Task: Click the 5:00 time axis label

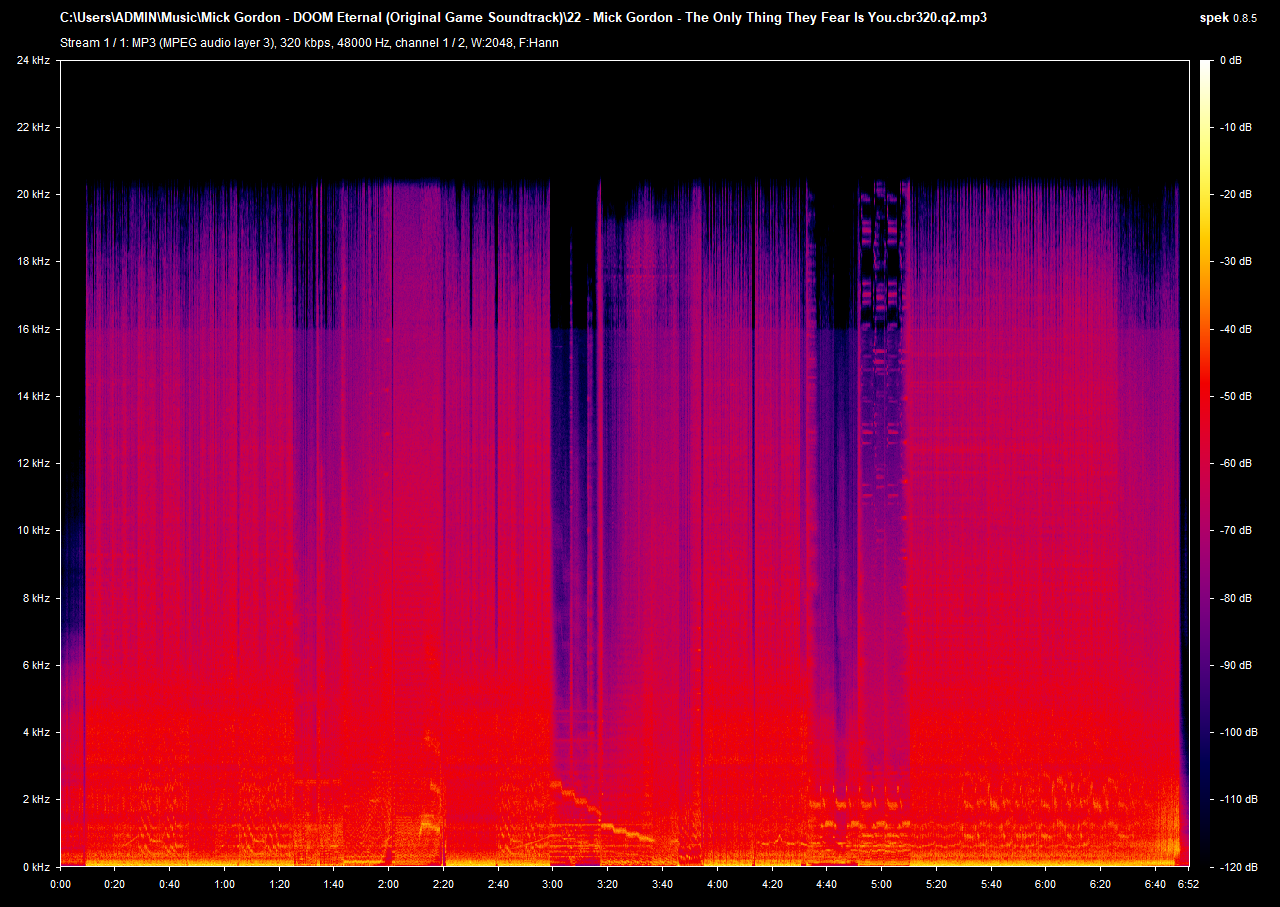Action: 881,885
